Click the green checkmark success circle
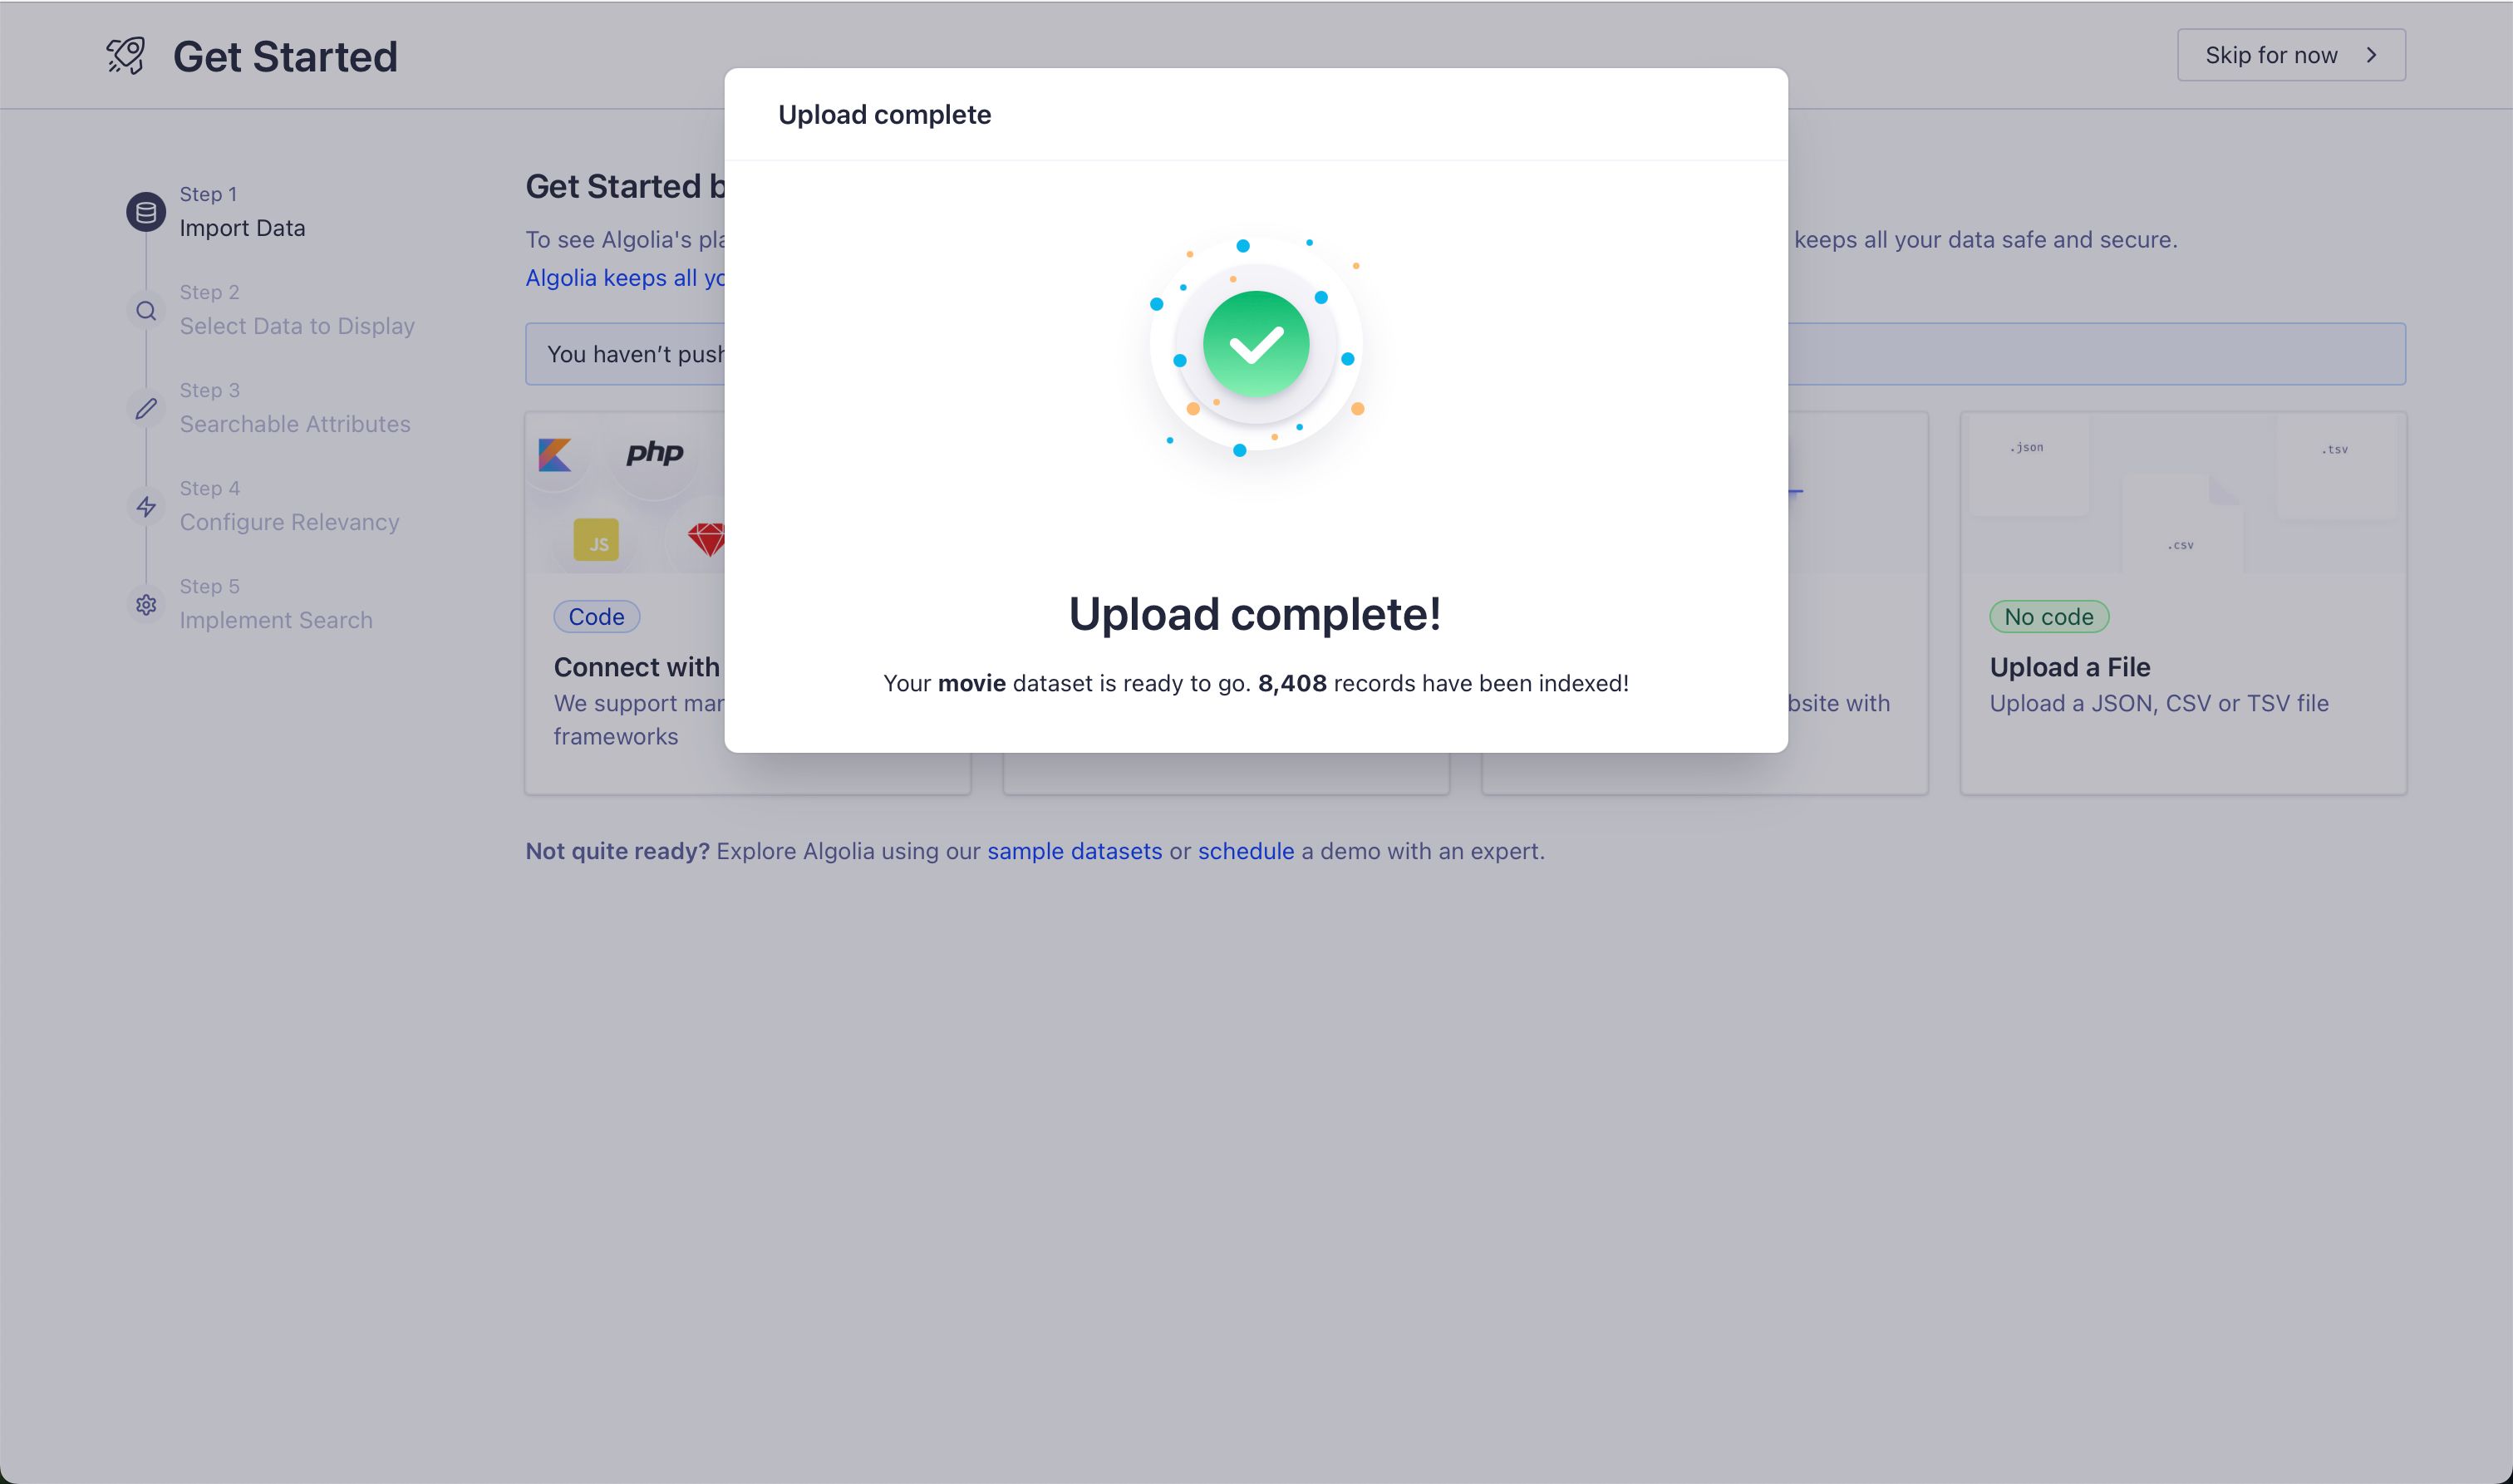Screen dimensions: 2513x1484 pyautogui.click(x=1255, y=345)
